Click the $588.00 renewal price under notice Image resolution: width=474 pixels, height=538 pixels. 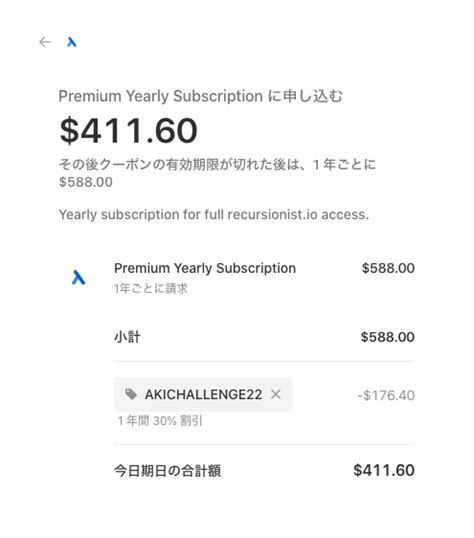pyautogui.click(x=86, y=182)
